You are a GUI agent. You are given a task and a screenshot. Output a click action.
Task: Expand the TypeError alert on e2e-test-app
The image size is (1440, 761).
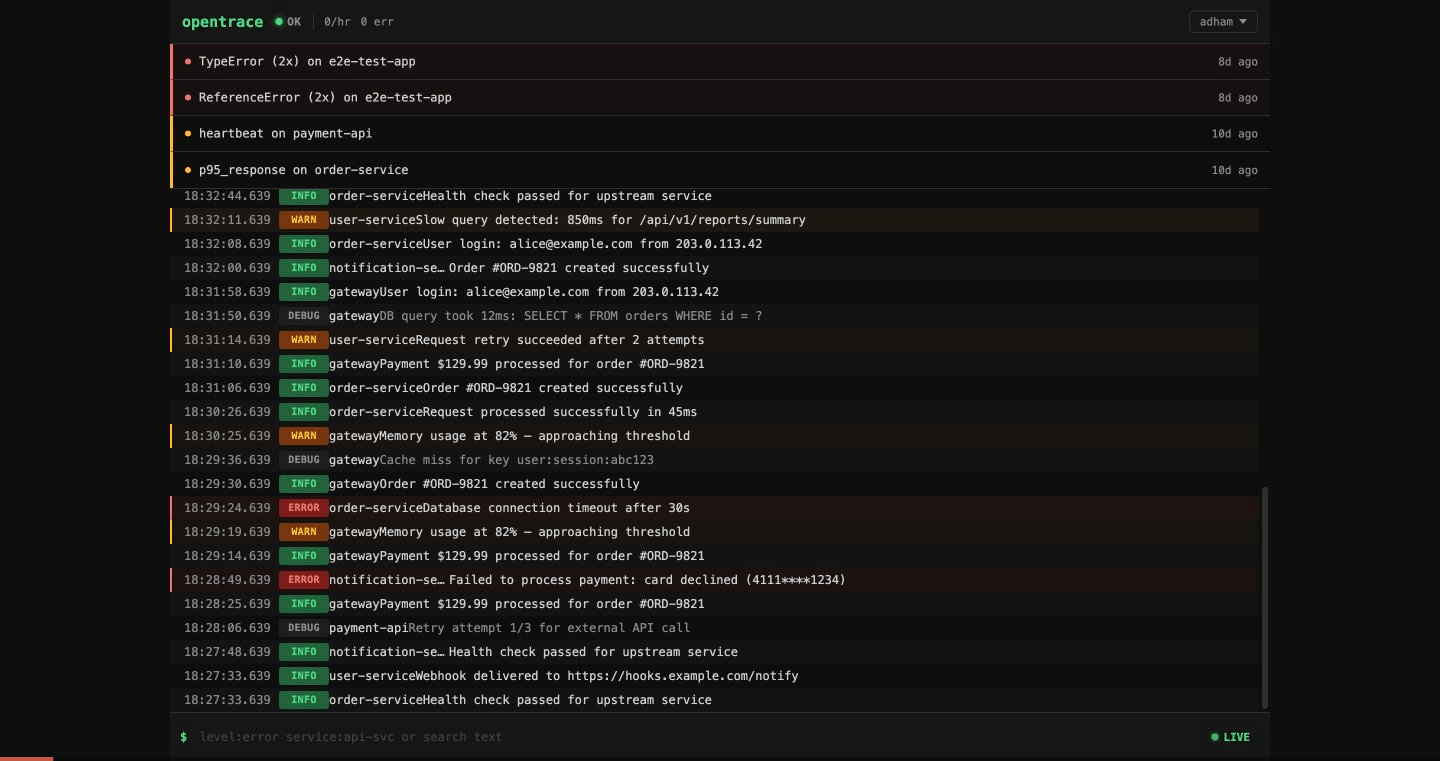click(x=700, y=61)
